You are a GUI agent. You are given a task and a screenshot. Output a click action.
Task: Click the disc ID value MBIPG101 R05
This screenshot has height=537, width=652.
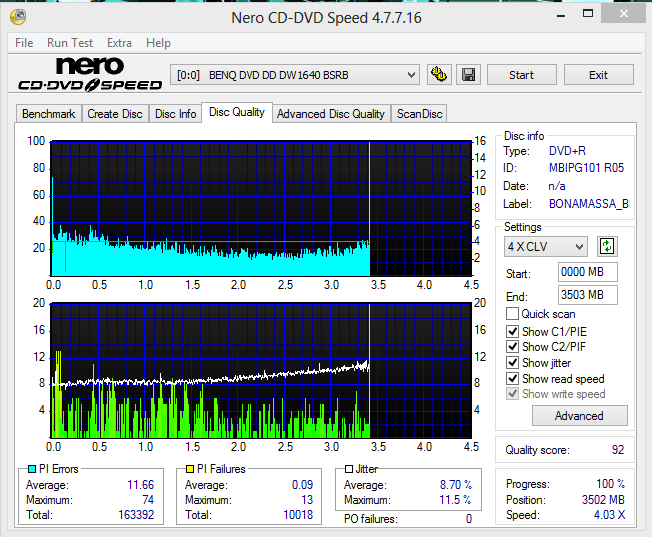(586, 168)
